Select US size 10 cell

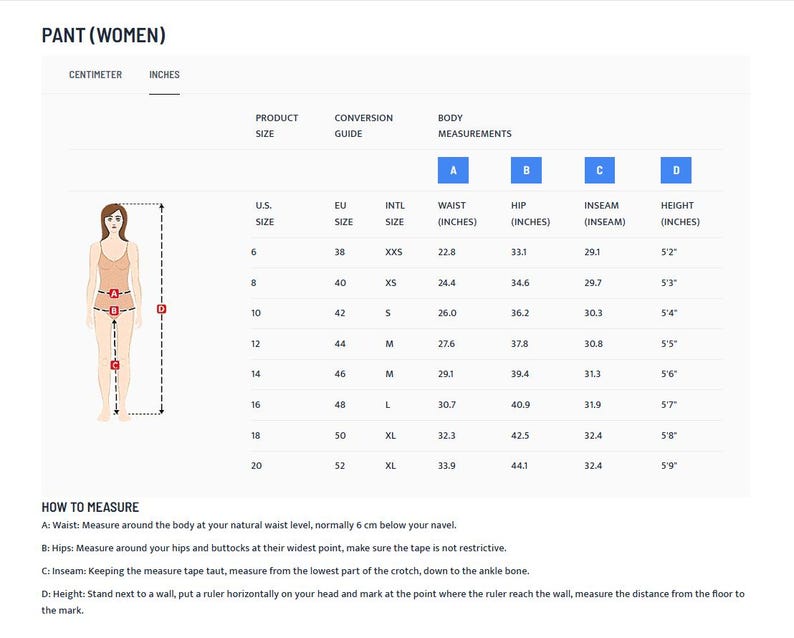point(256,313)
